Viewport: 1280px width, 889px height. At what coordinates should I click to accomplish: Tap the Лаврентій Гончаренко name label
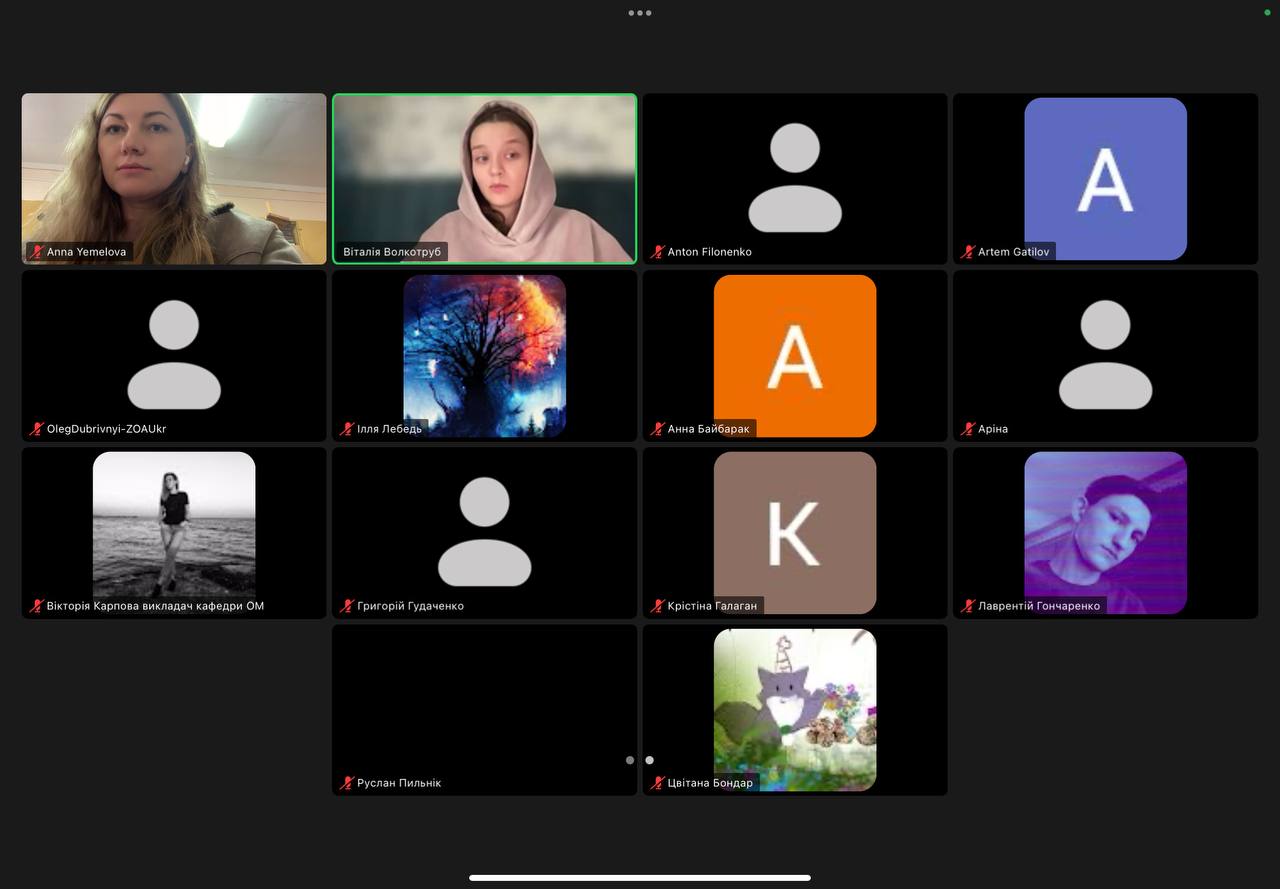pyautogui.click(x=1038, y=606)
